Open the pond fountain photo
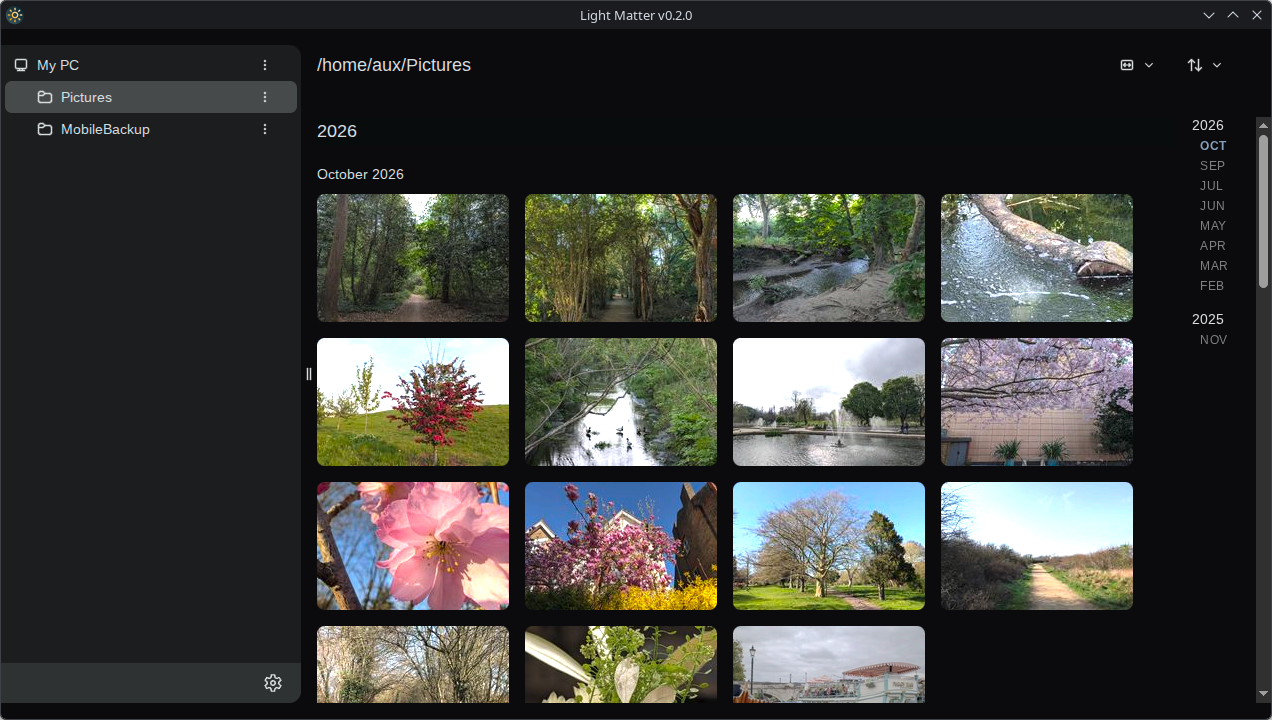Screen dimensions: 1272x720 click(x=829, y=402)
